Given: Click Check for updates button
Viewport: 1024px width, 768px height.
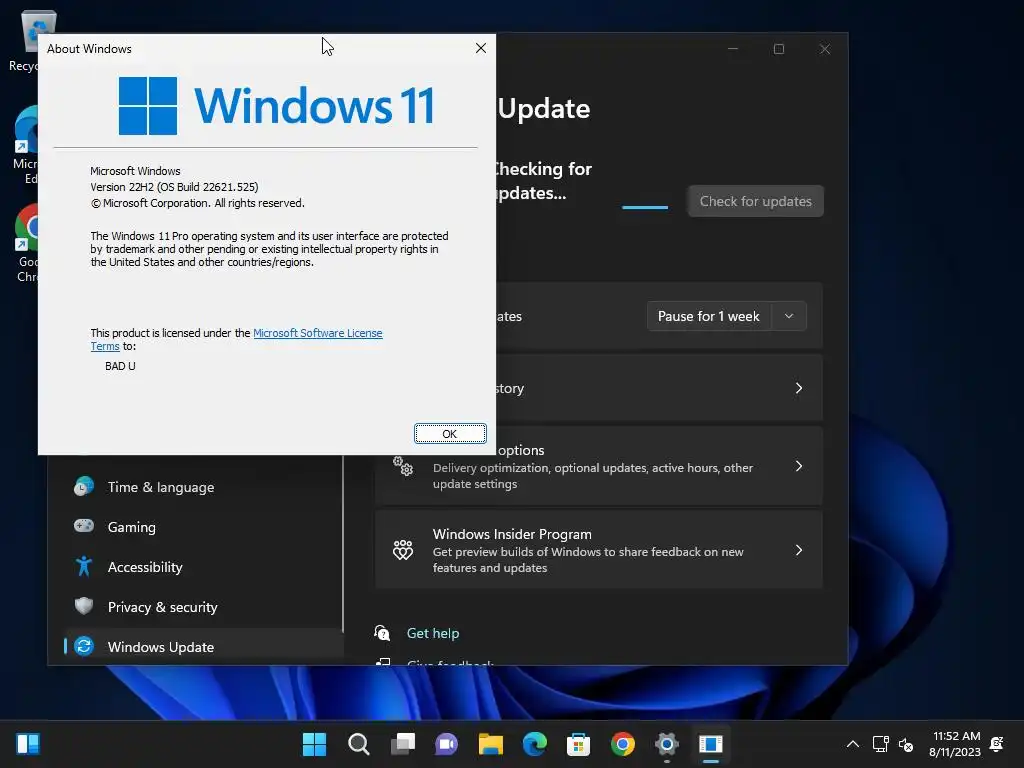Looking at the screenshot, I should 756,201.
